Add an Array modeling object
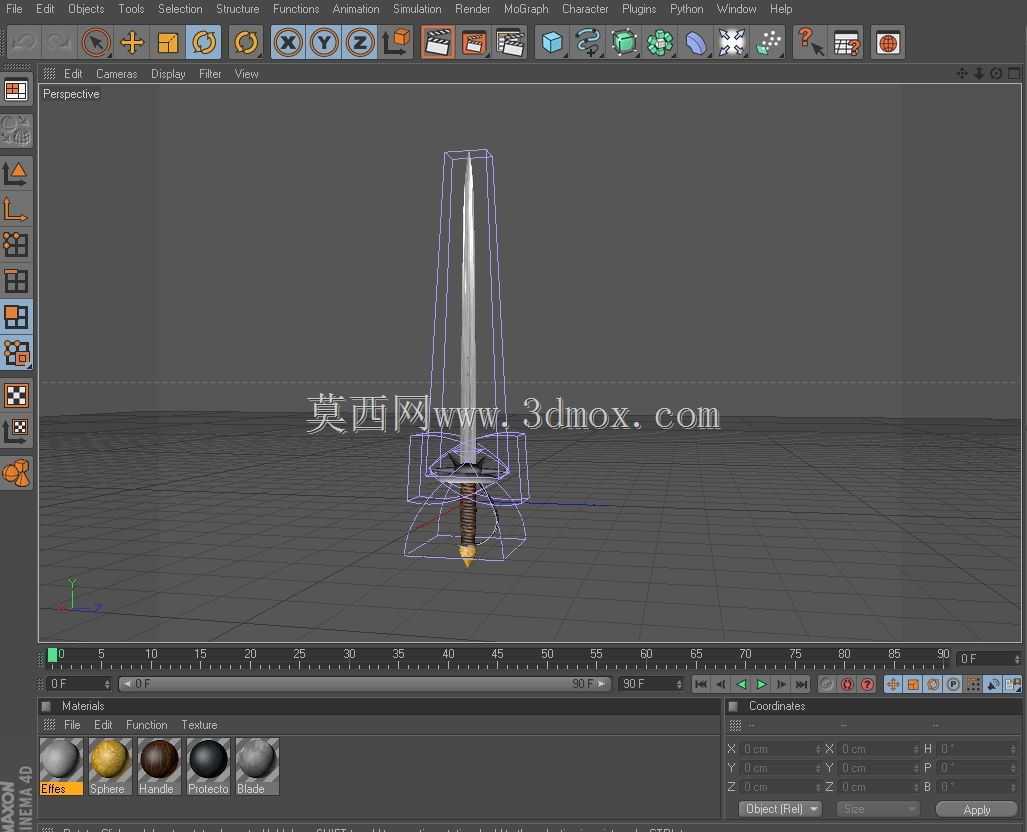1027x832 pixels. click(x=660, y=43)
